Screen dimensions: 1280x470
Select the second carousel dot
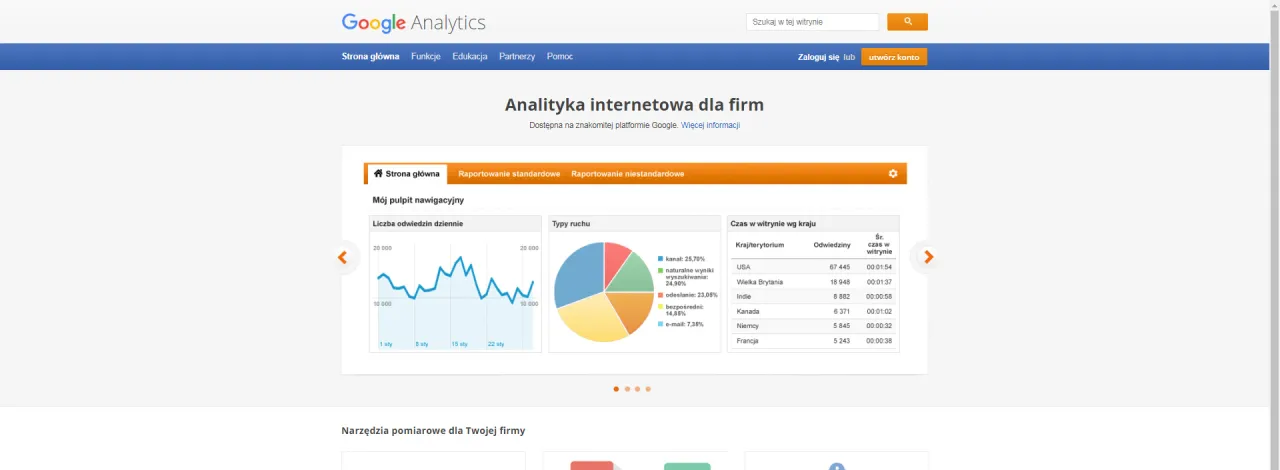pyautogui.click(x=627, y=389)
